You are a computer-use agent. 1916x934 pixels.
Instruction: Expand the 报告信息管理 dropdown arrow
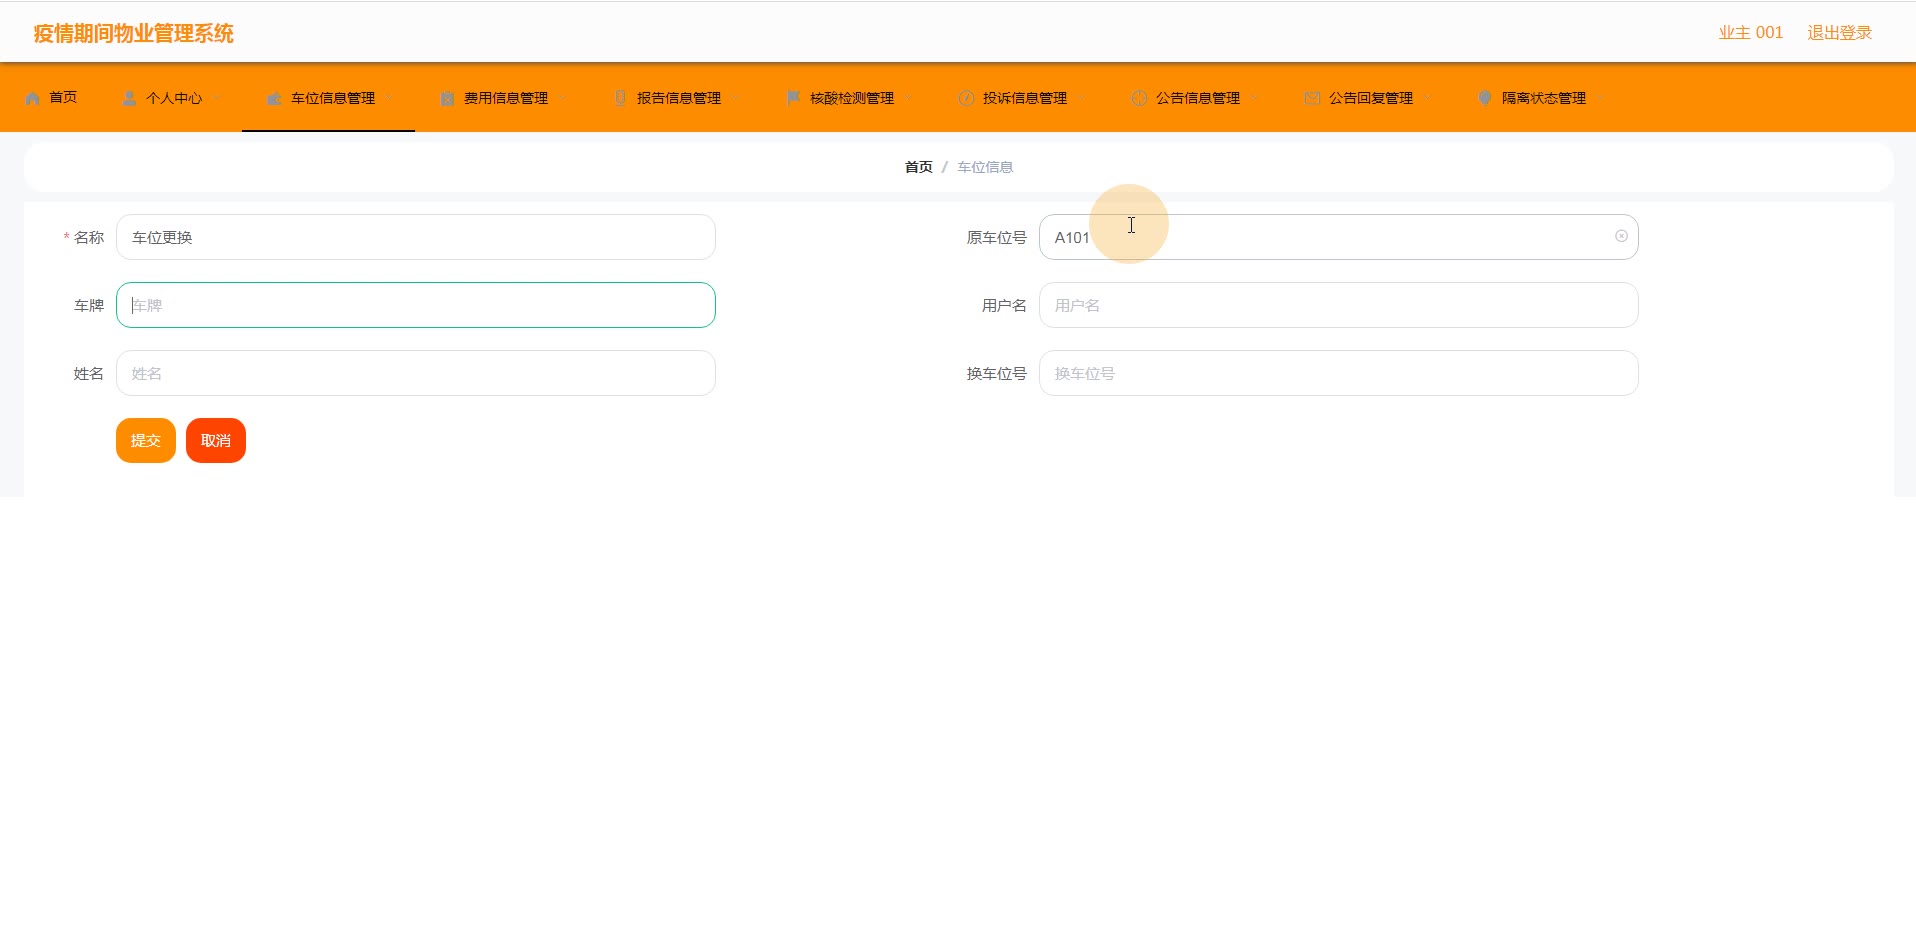736,98
